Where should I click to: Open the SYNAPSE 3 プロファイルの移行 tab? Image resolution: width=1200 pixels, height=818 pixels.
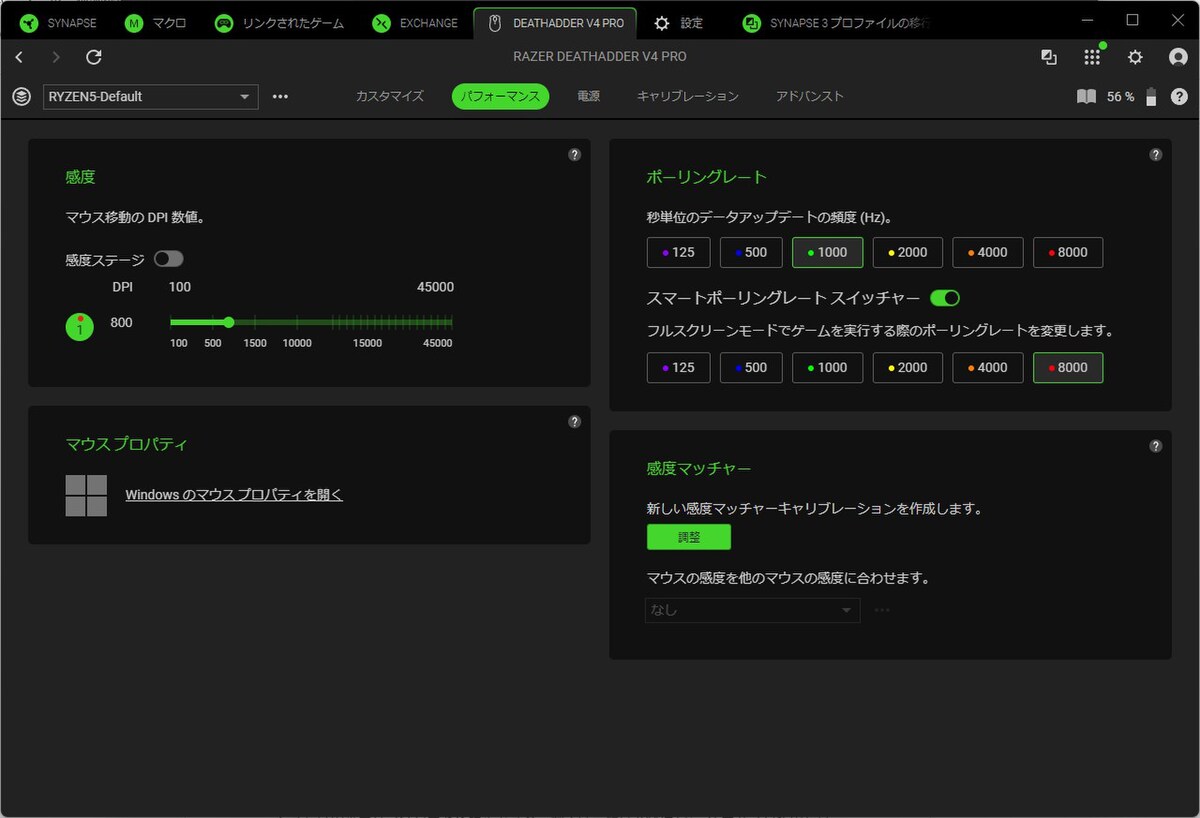(x=838, y=23)
